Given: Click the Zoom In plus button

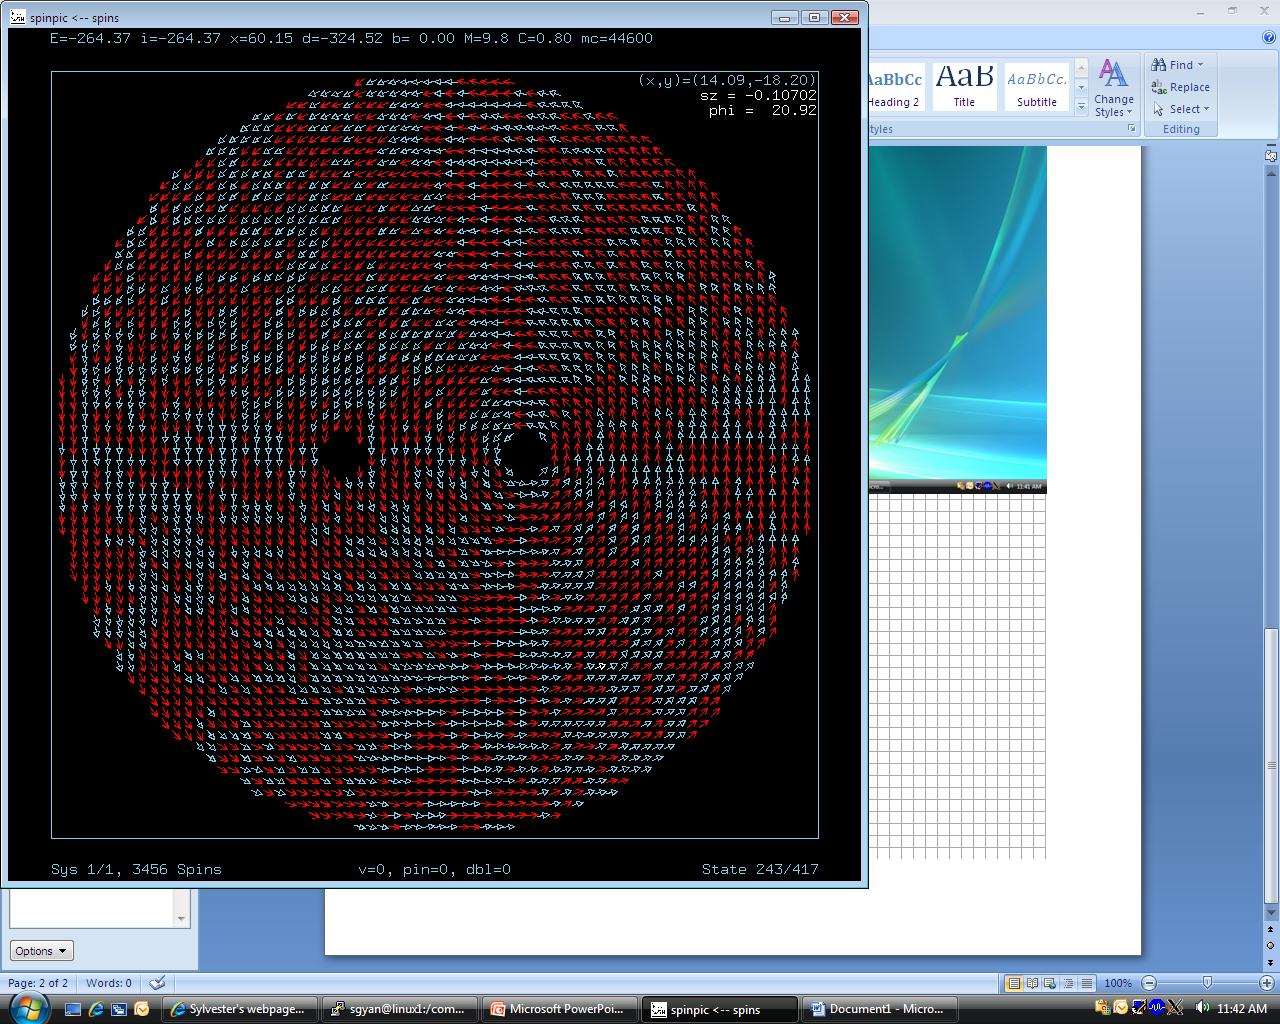Looking at the screenshot, I should click(1266, 983).
